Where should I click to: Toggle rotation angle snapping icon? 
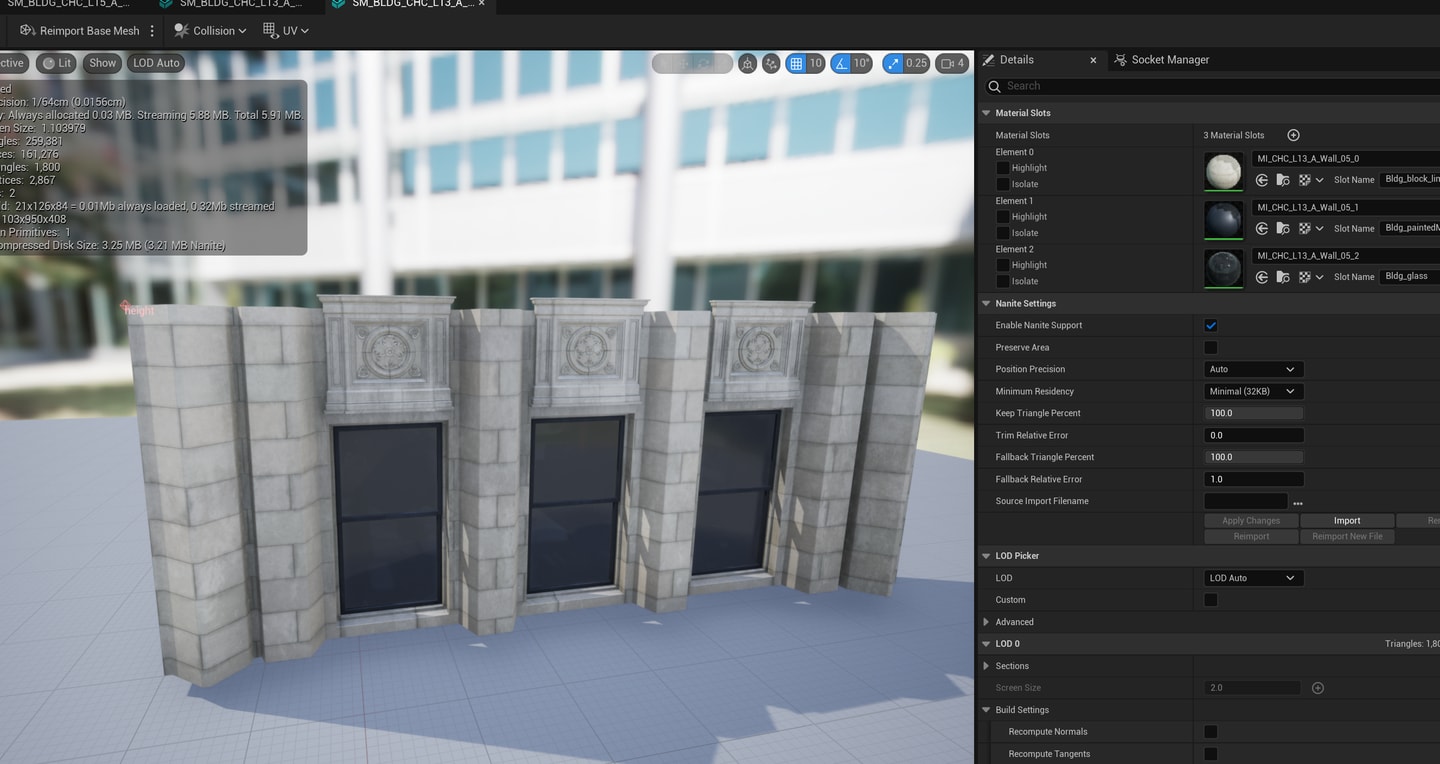pyautogui.click(x=841, y=63)
